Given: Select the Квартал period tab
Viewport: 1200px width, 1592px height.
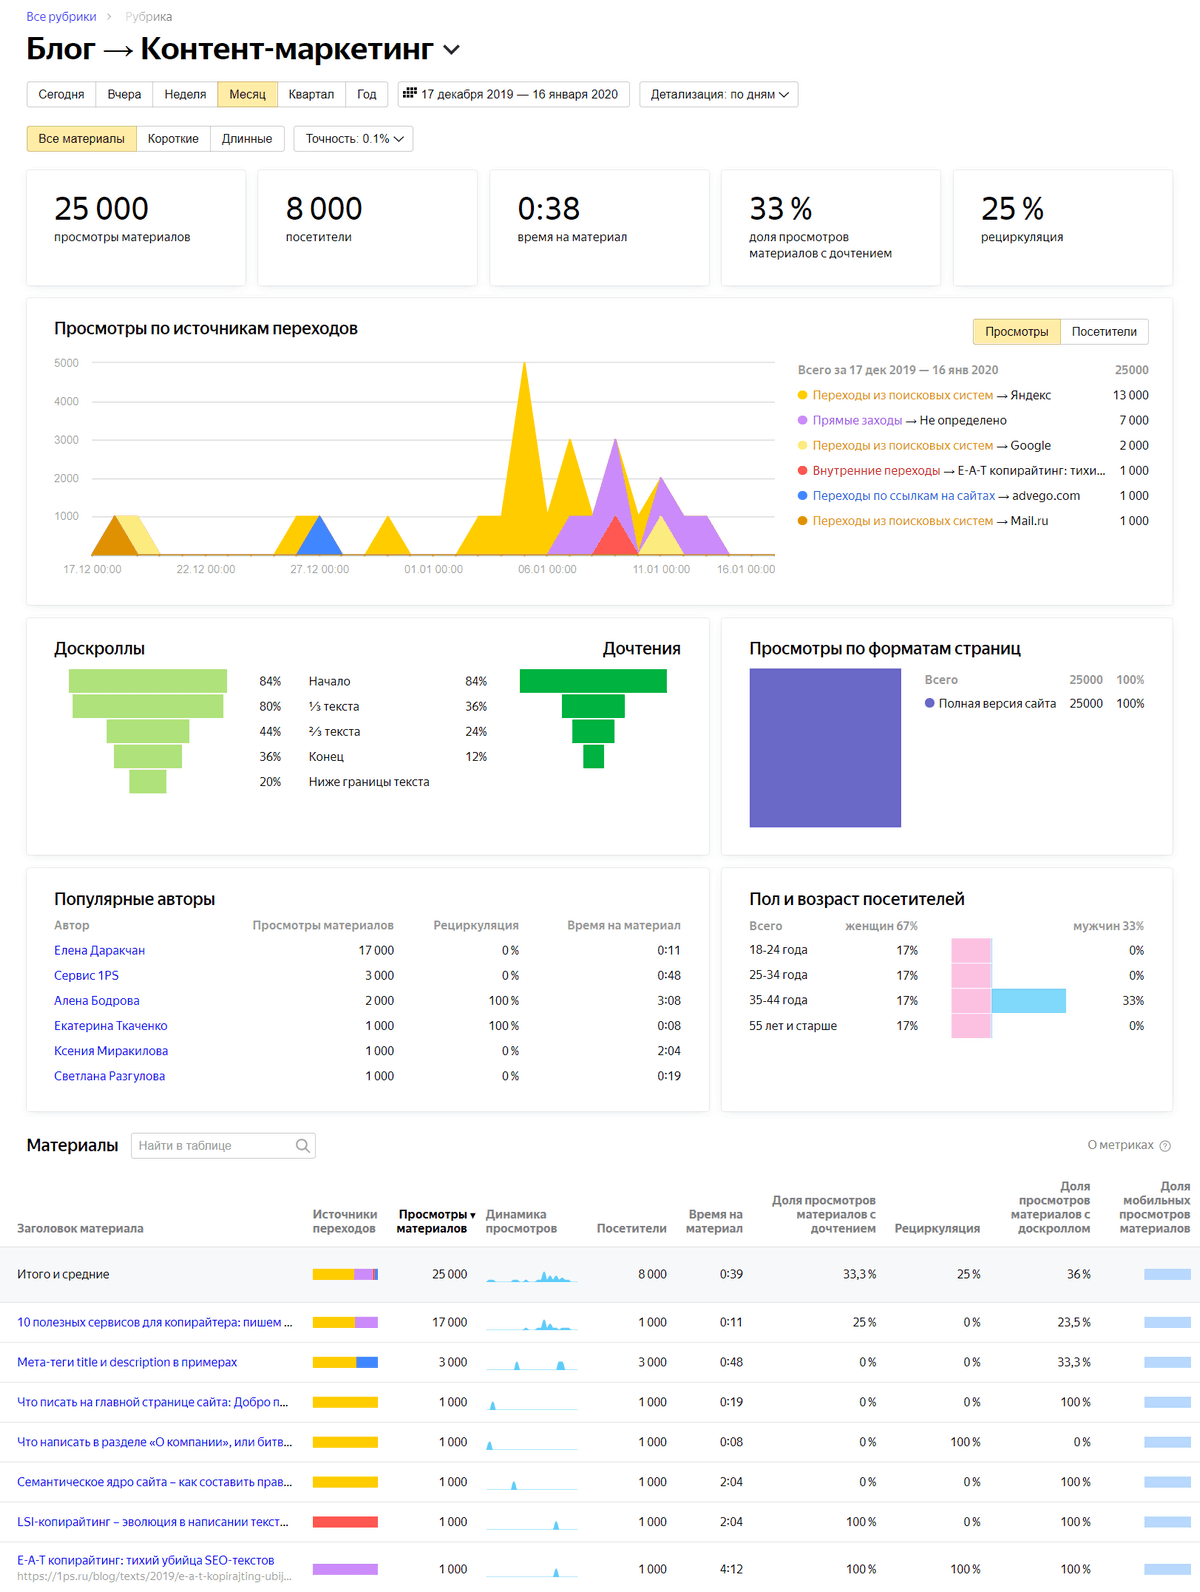Looking at the screenshot, I should coord(311,94).
